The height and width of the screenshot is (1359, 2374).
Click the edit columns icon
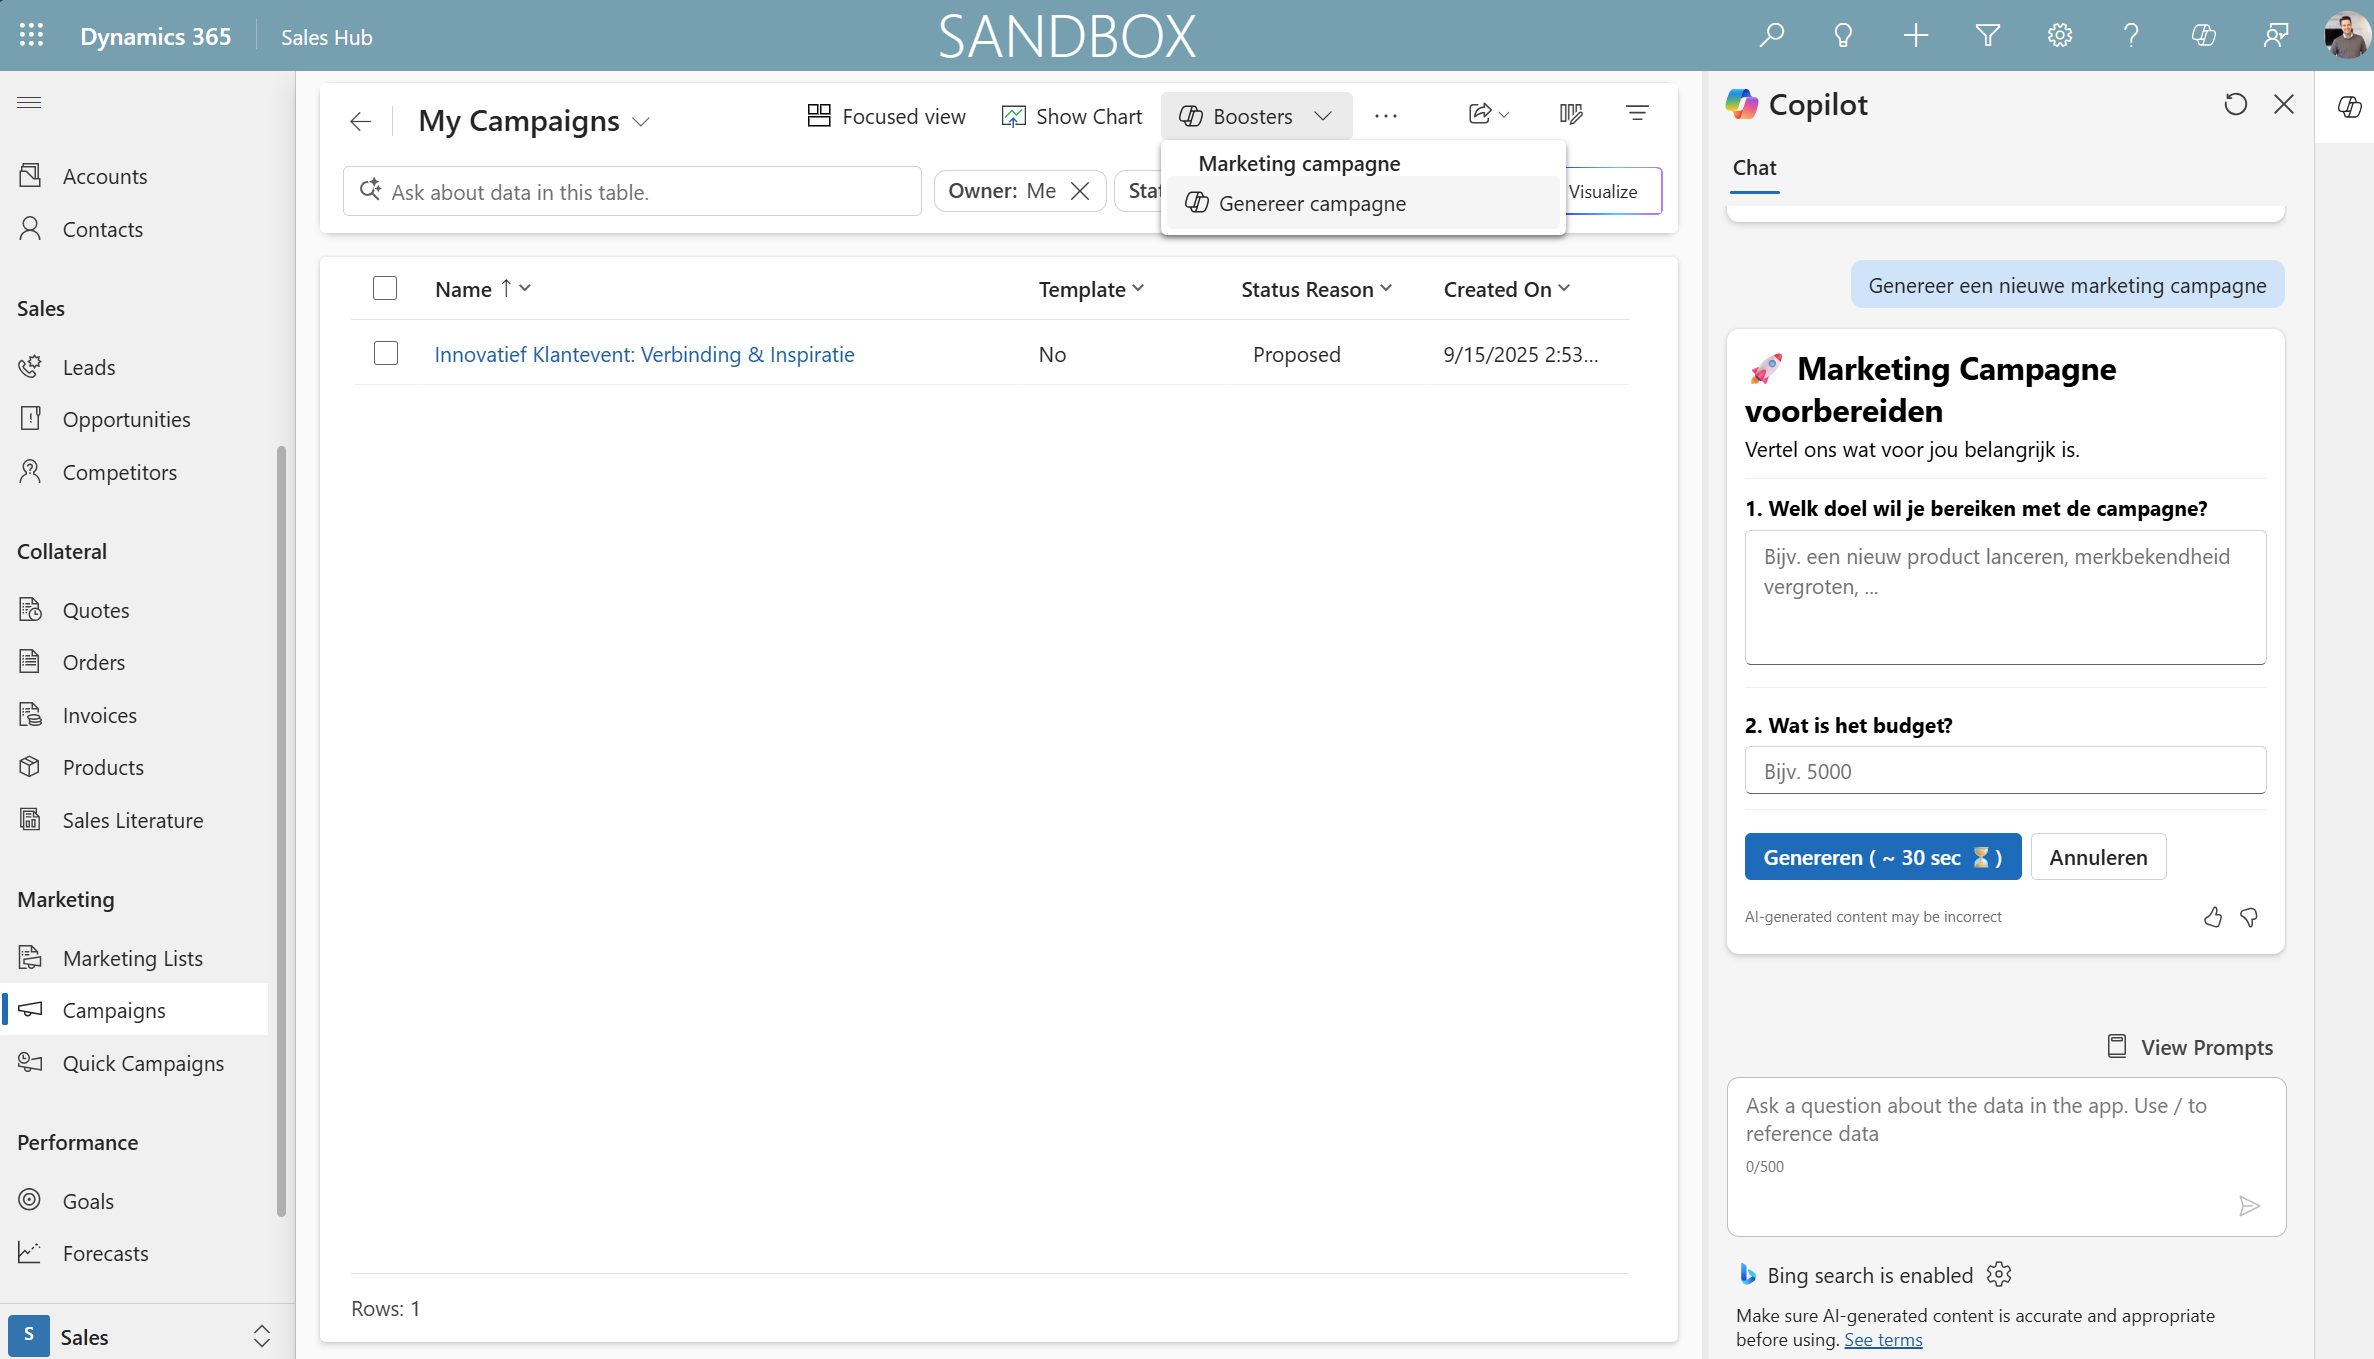coord(1570,114)
